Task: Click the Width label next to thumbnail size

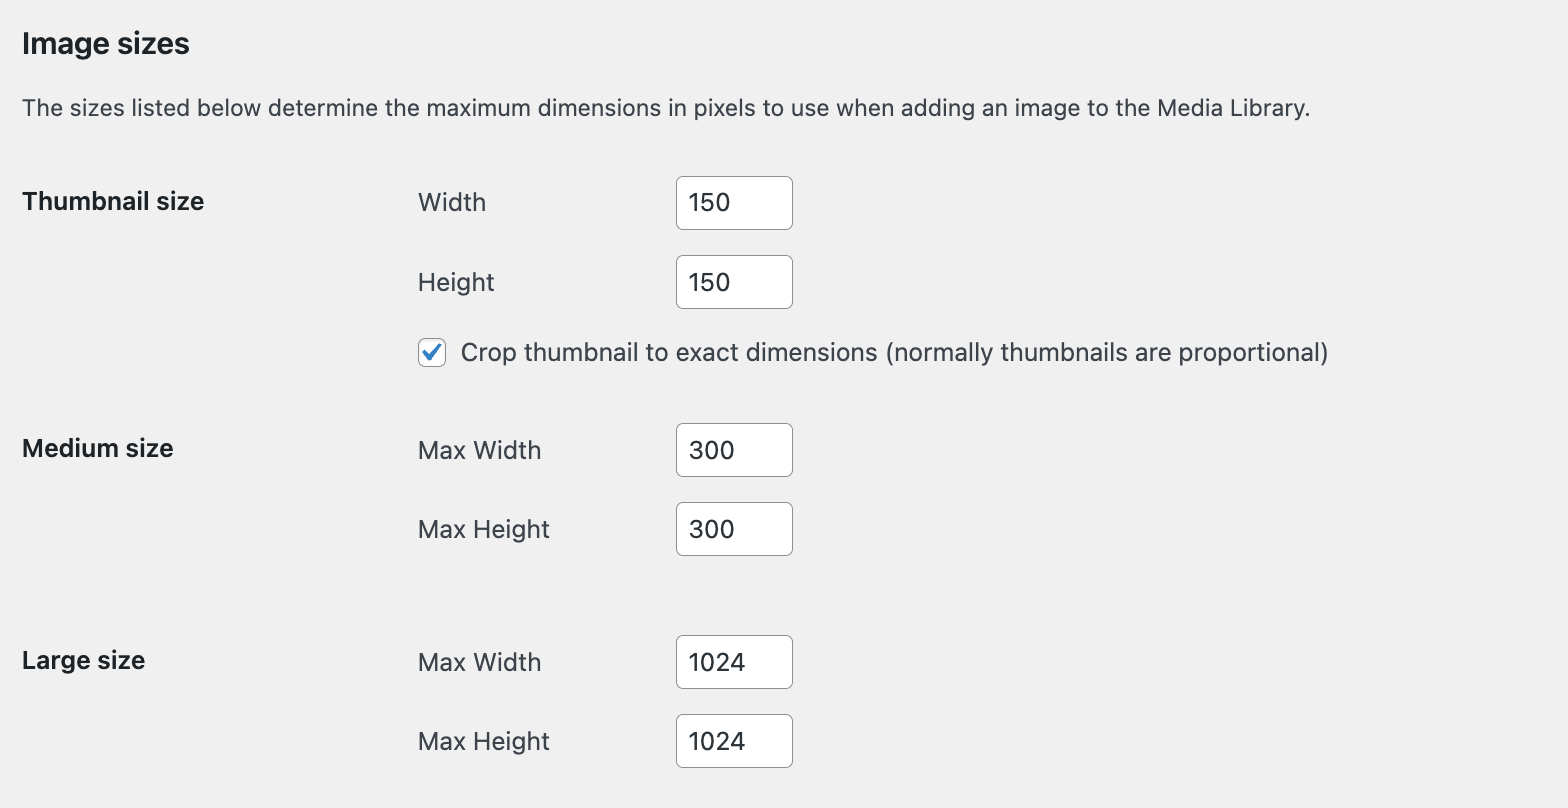Action: (x=451, y=202)
